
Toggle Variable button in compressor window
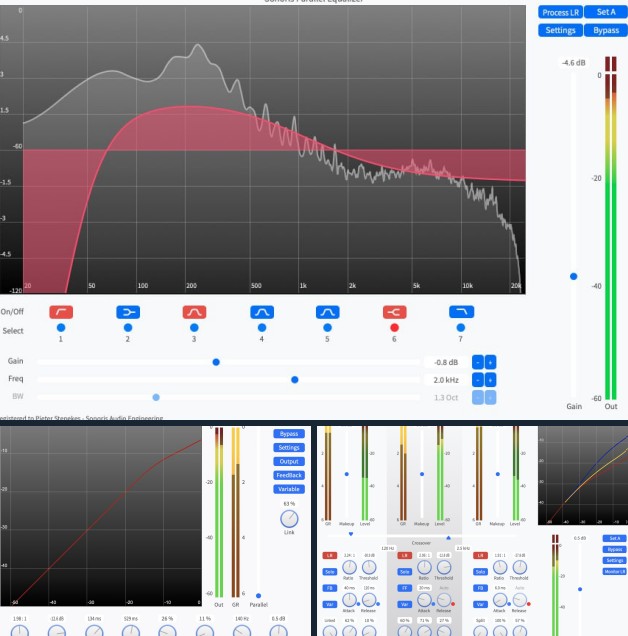coord(289,489)
